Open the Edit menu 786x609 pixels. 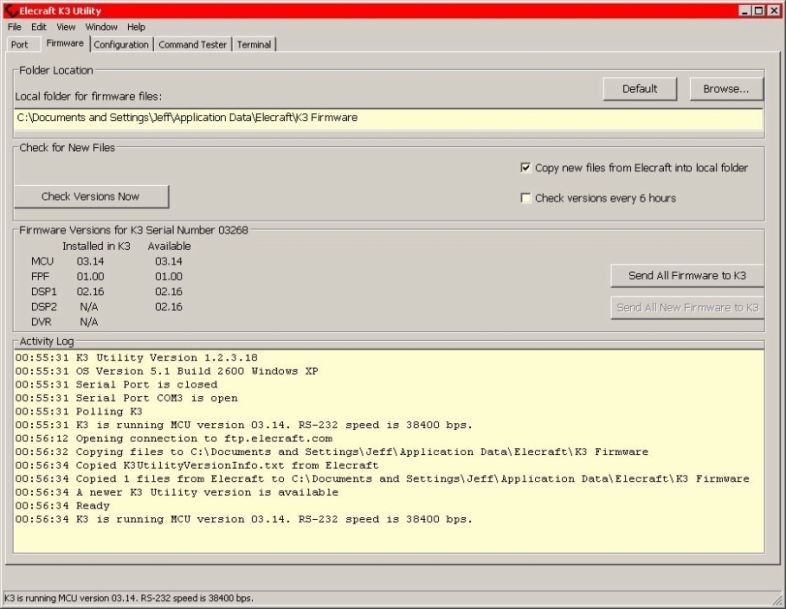click(x=39, y=27)
